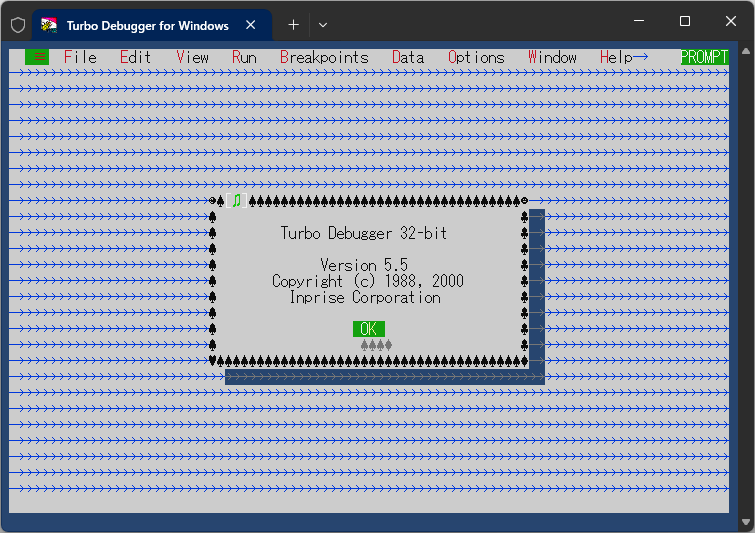
Task: Click OK in the about dialog
Action: pyautogui.click(x=369, y=329)
